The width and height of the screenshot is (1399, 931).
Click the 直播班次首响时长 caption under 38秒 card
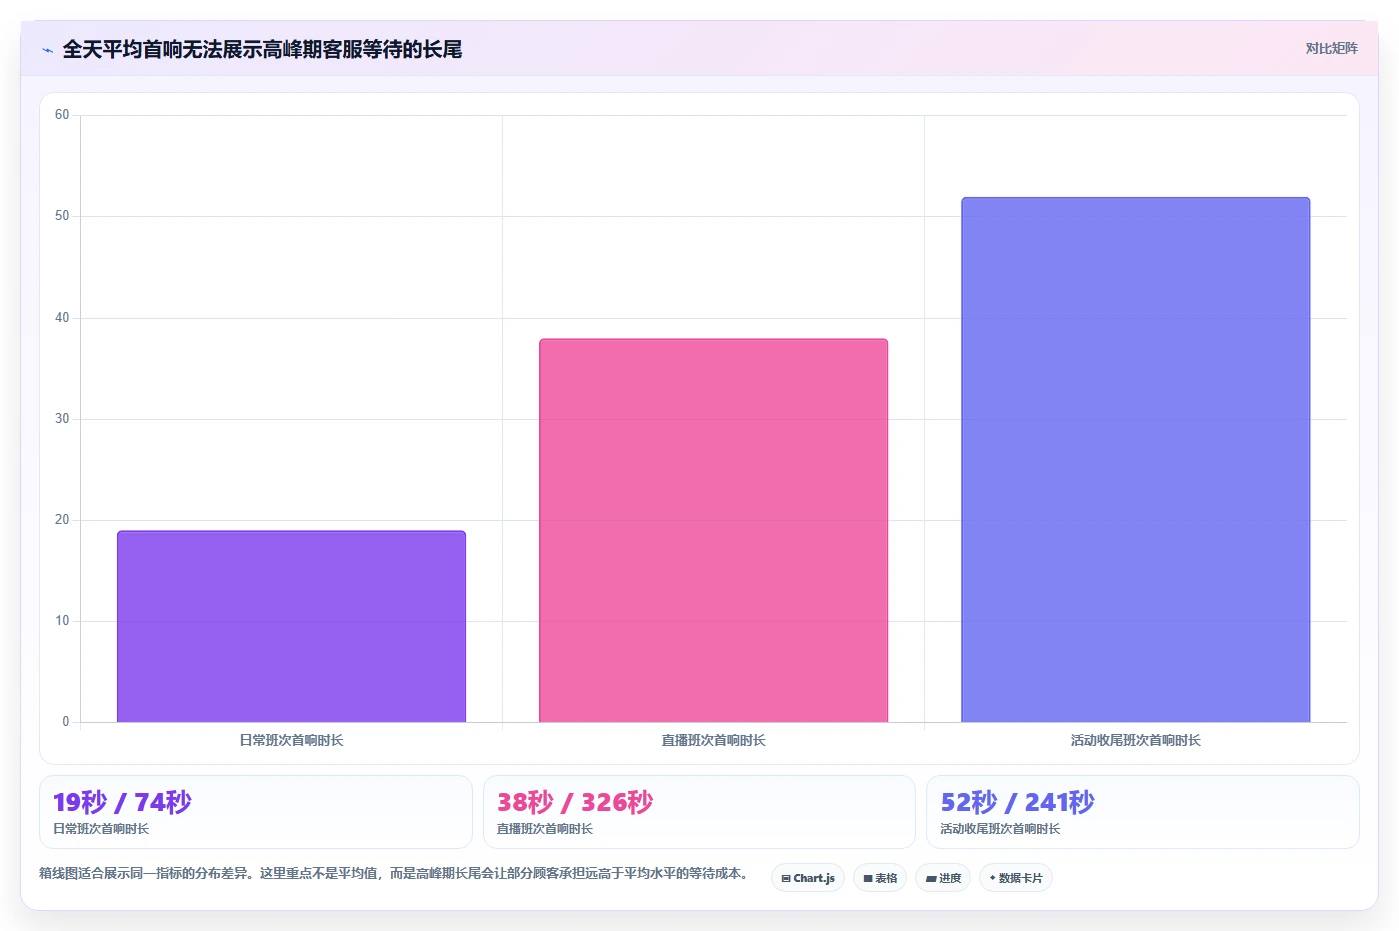point(545,829)
